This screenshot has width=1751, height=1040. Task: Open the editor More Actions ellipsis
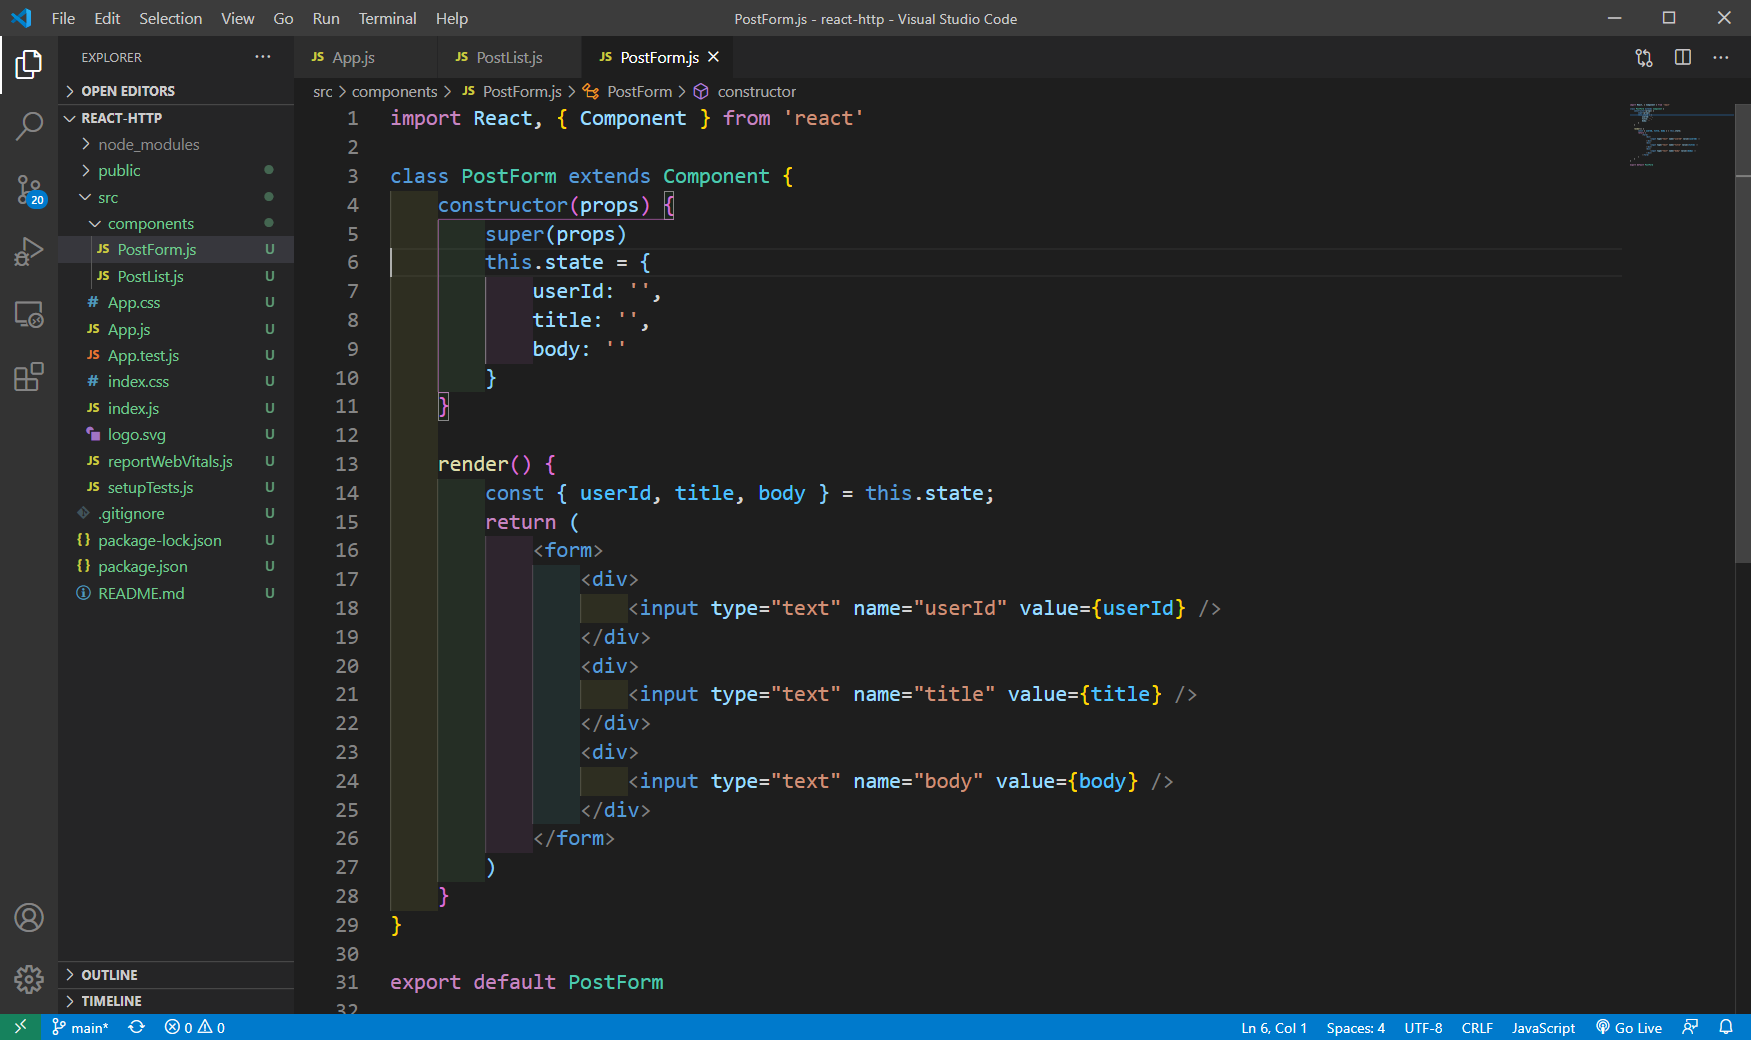point(1721,58)
